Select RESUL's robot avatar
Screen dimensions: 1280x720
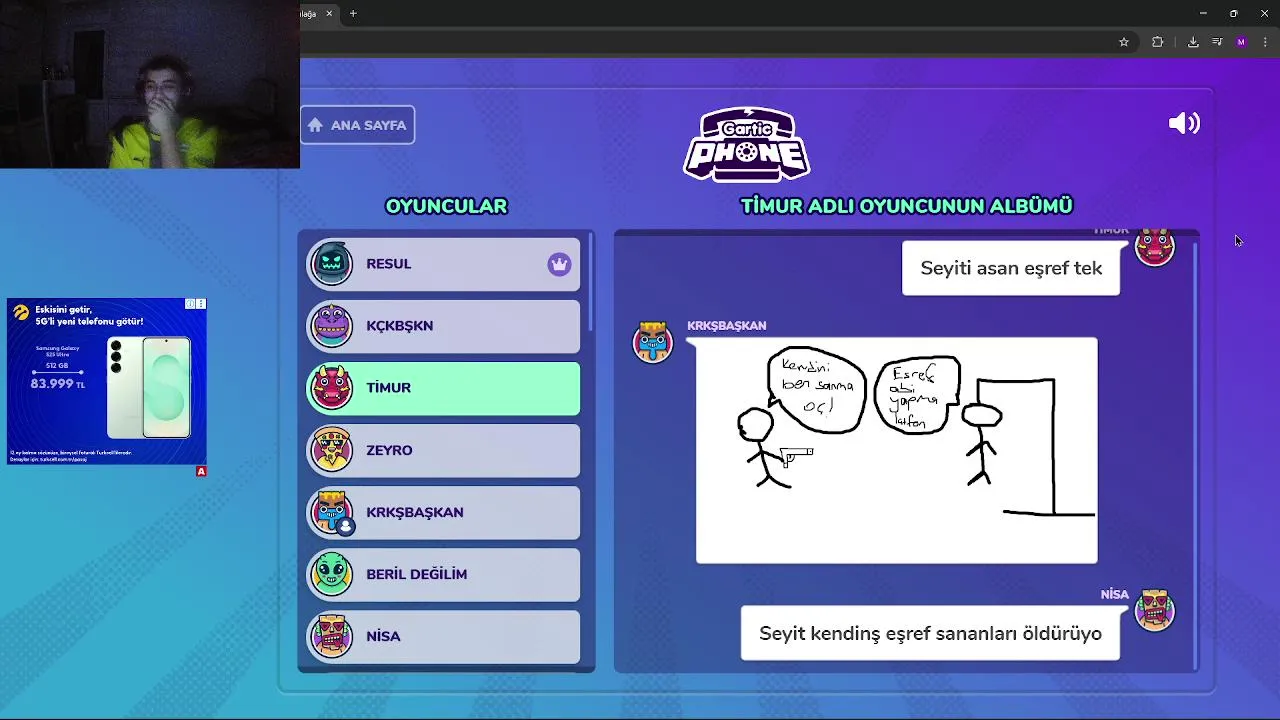[x=332, y=264]
